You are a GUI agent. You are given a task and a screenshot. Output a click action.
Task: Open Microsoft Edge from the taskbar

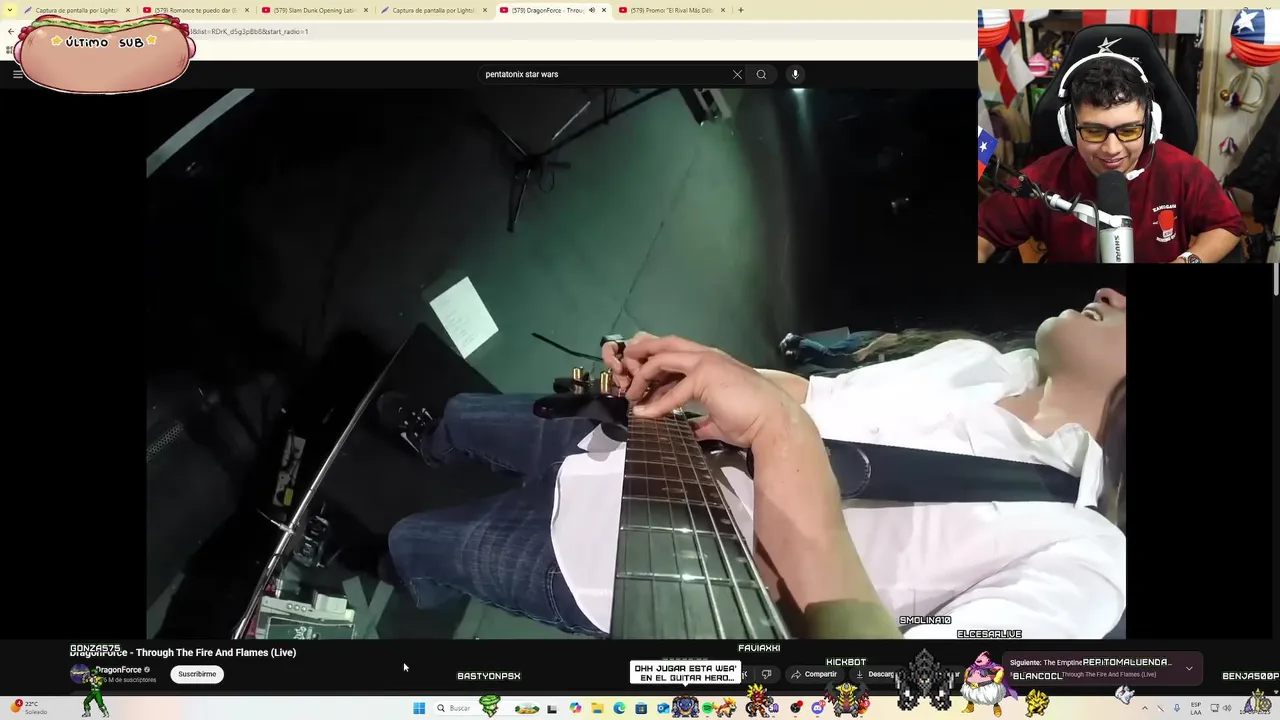click(x=619, y=708)
